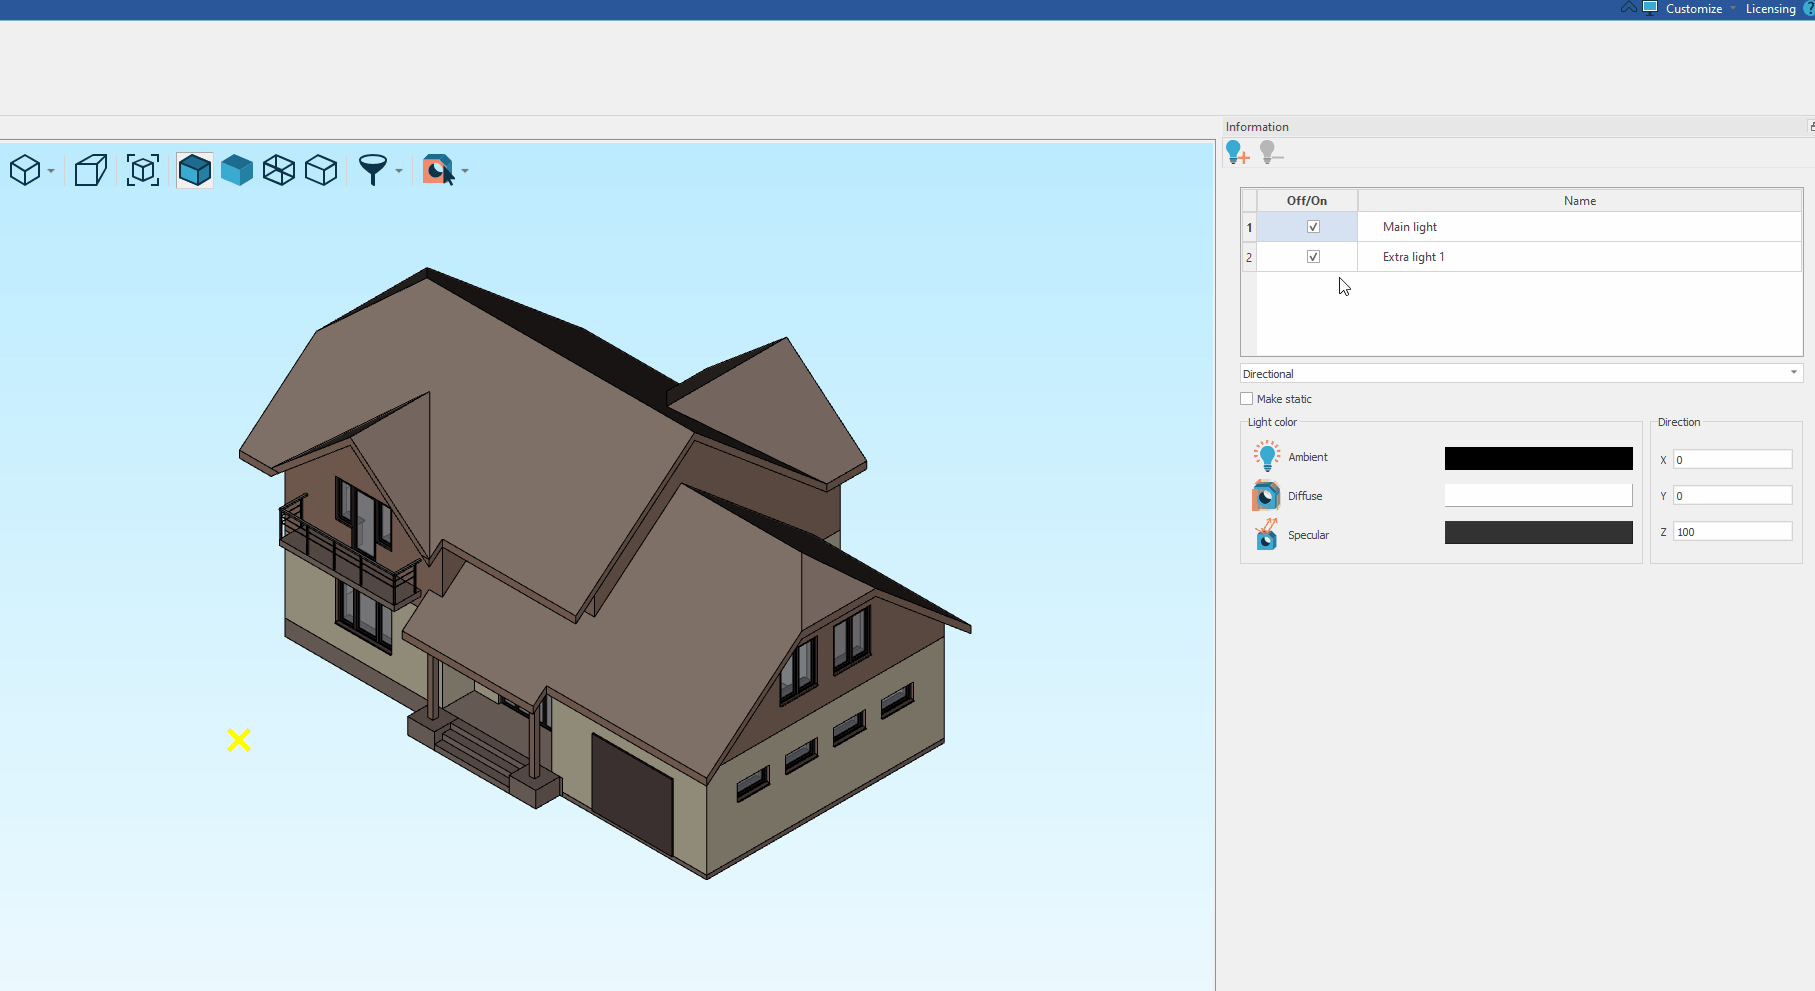
Task: Click the add light bulb icon
Action: [1237, 152]
